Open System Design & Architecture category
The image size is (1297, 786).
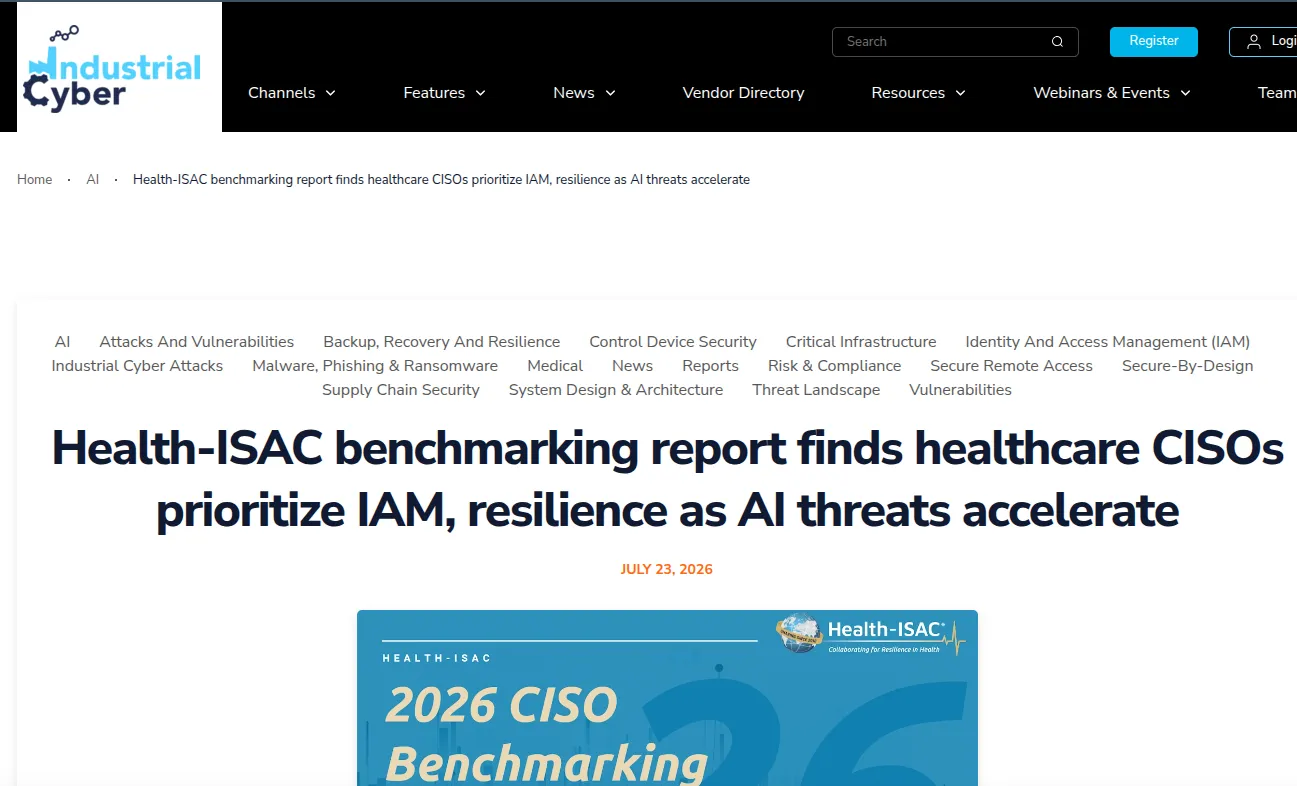click(x=616, y=390)
